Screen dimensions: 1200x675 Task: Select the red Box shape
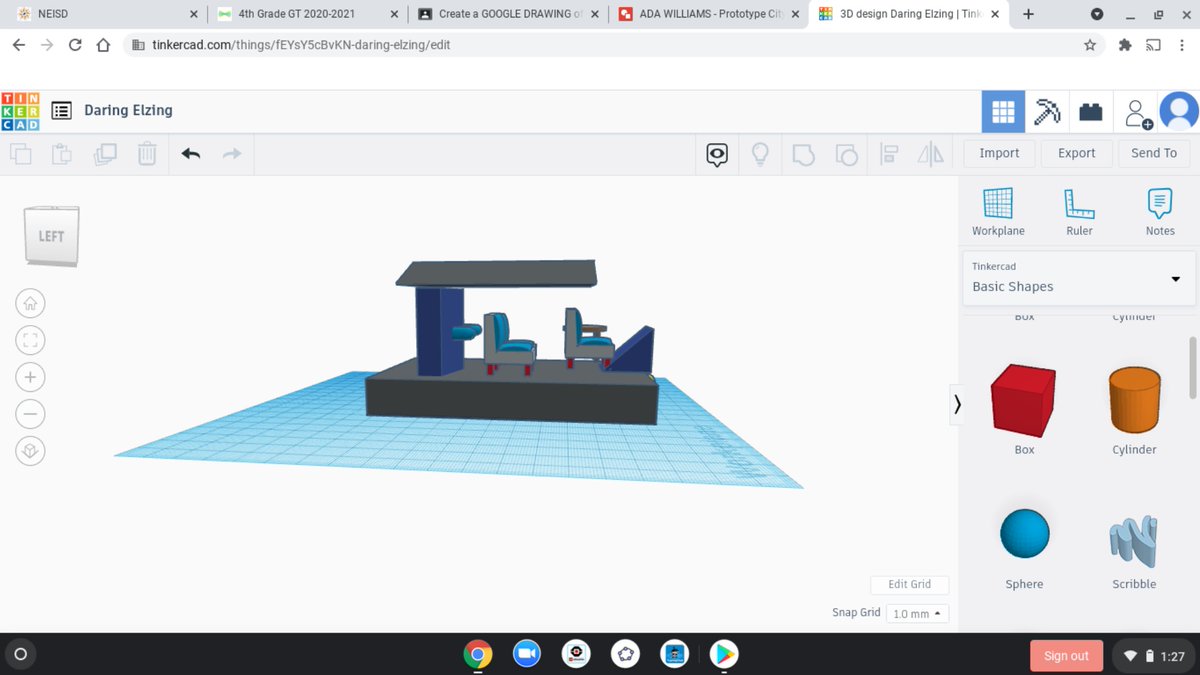pyautogui.click(x=1024, y=399)
